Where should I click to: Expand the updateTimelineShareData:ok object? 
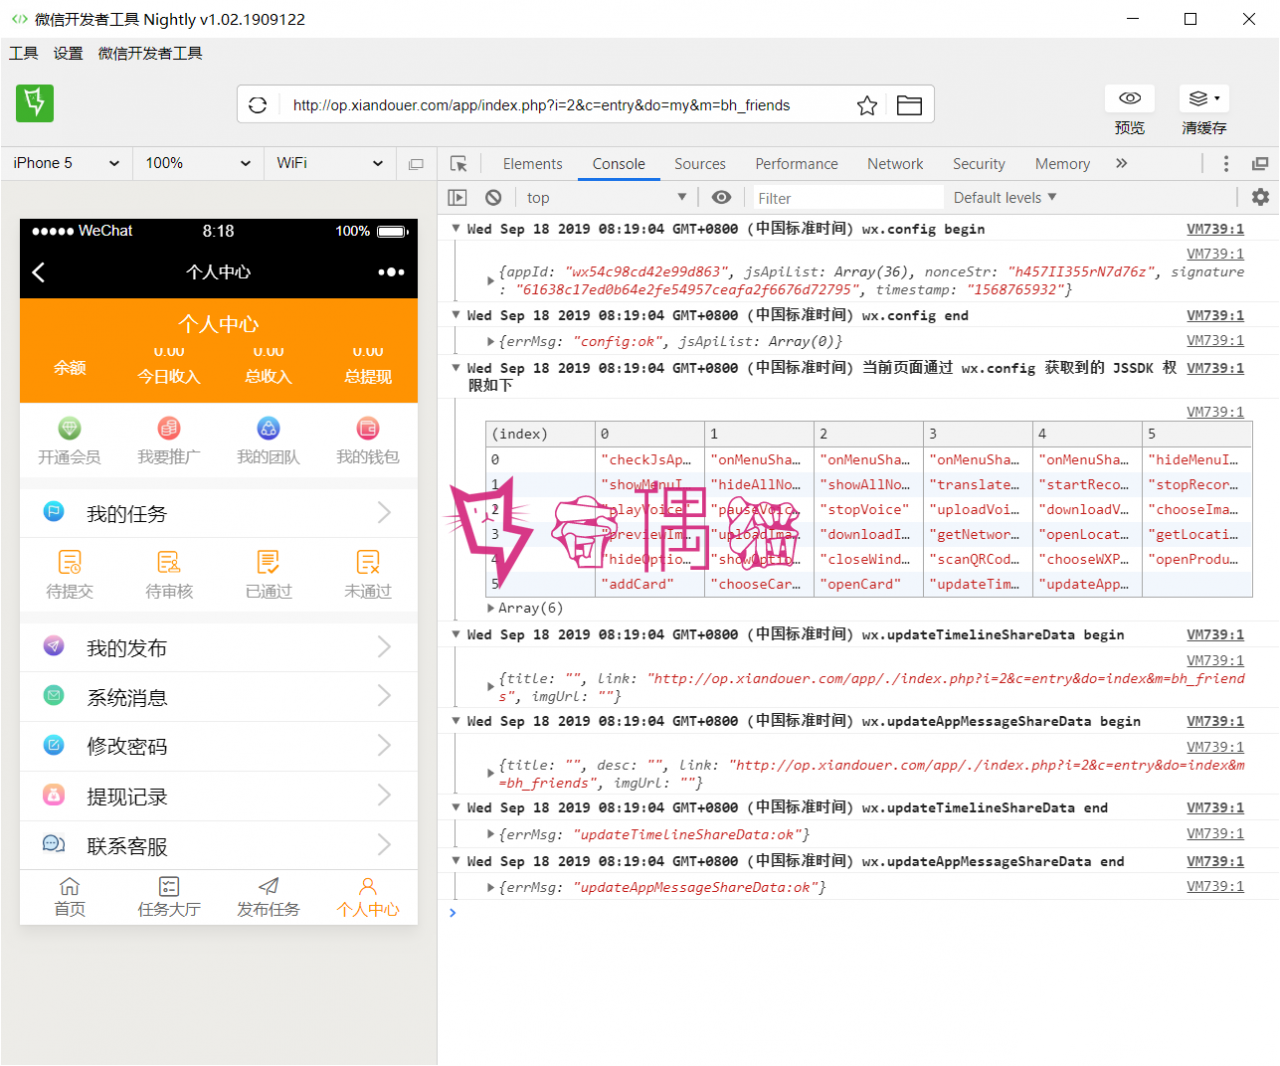point(490,834)
